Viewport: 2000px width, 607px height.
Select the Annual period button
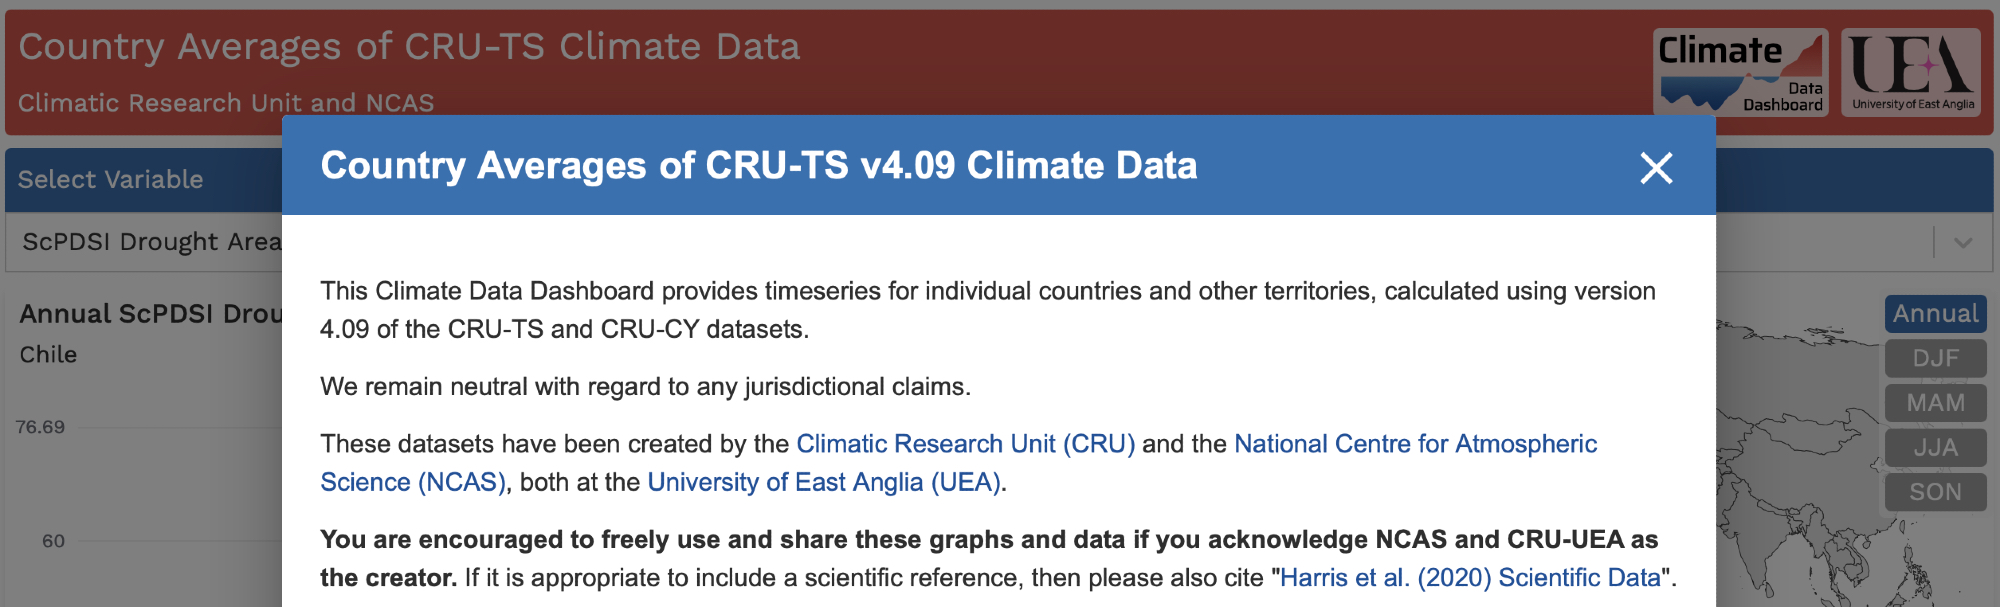coord(1935,314)
